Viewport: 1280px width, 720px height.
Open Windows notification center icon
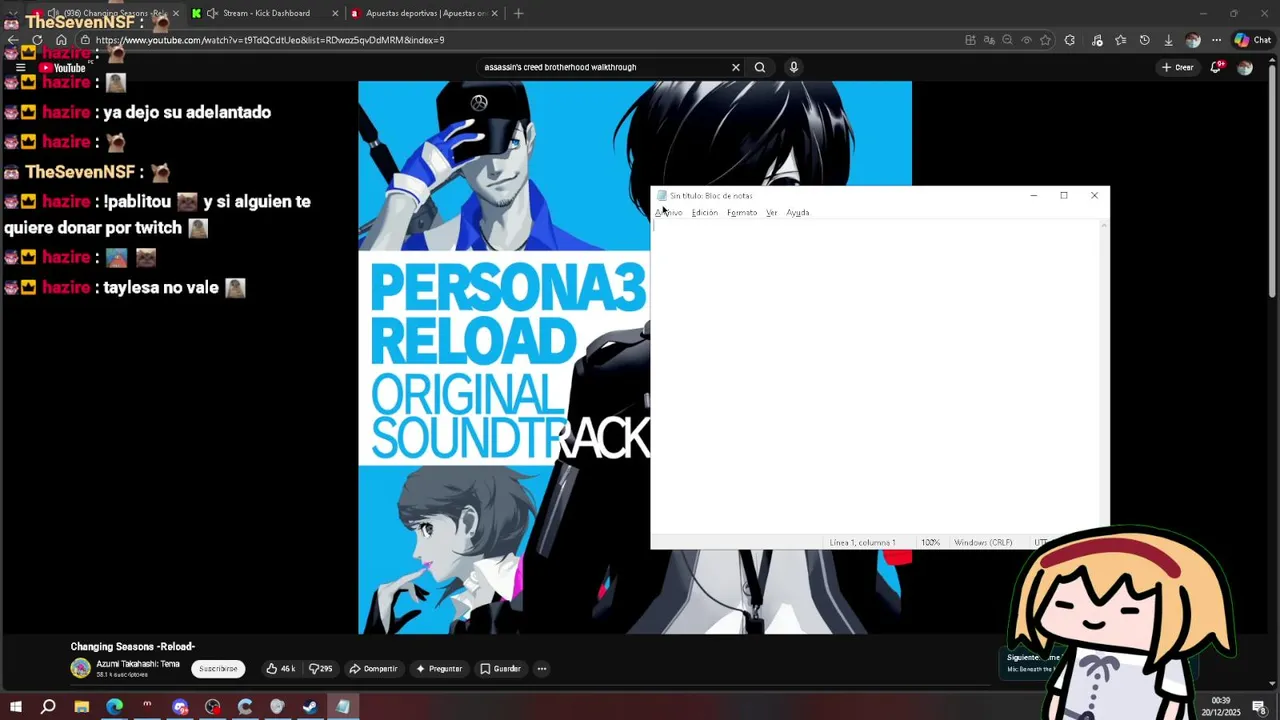[1259, 707]
